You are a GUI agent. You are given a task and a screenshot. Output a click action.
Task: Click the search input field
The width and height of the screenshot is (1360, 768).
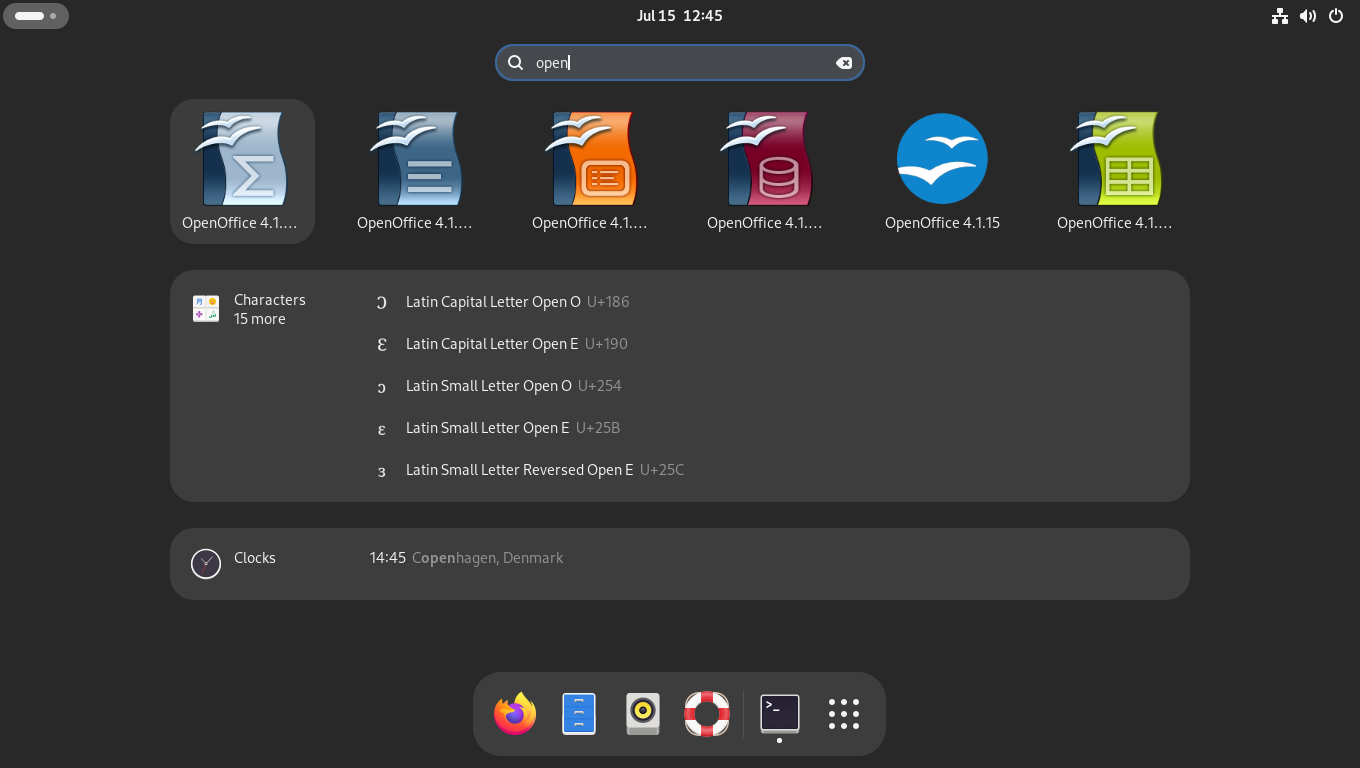click(680, 63)
